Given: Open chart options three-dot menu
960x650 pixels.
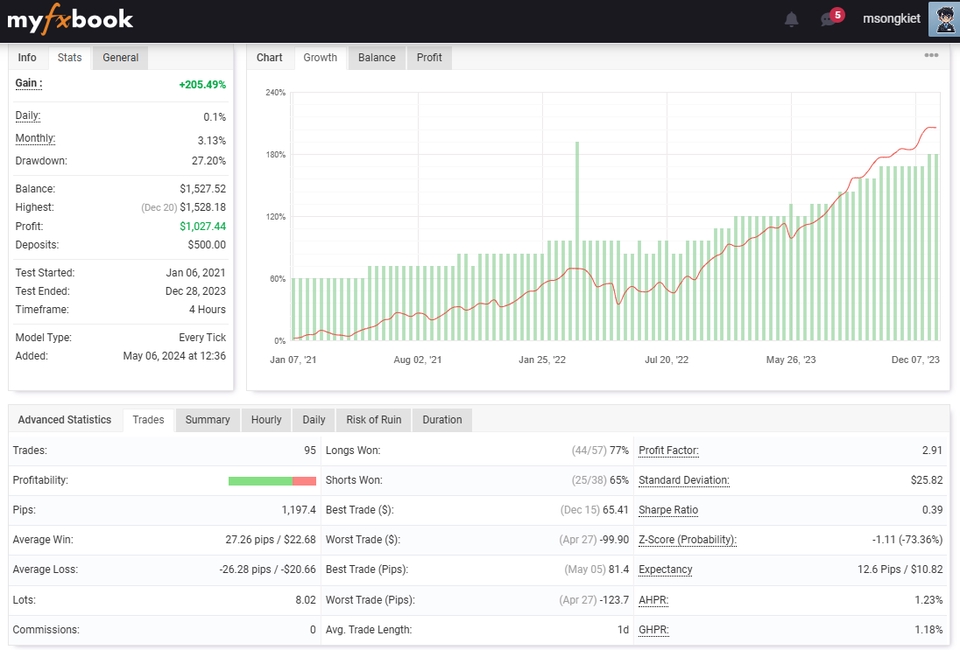Looking at the screenshot, I should point(931,56).
